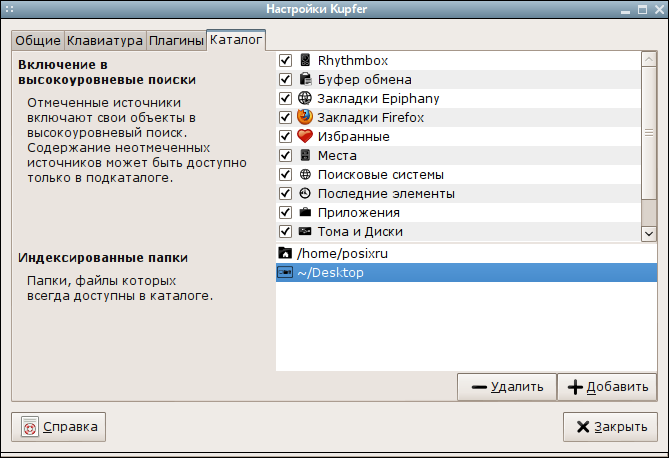Click the Последние элементы label

pos(387,193)
